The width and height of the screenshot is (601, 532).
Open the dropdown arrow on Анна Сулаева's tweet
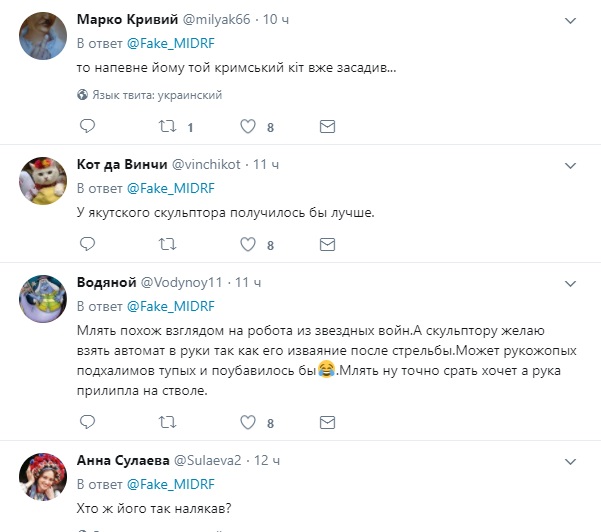click(570, 460)
